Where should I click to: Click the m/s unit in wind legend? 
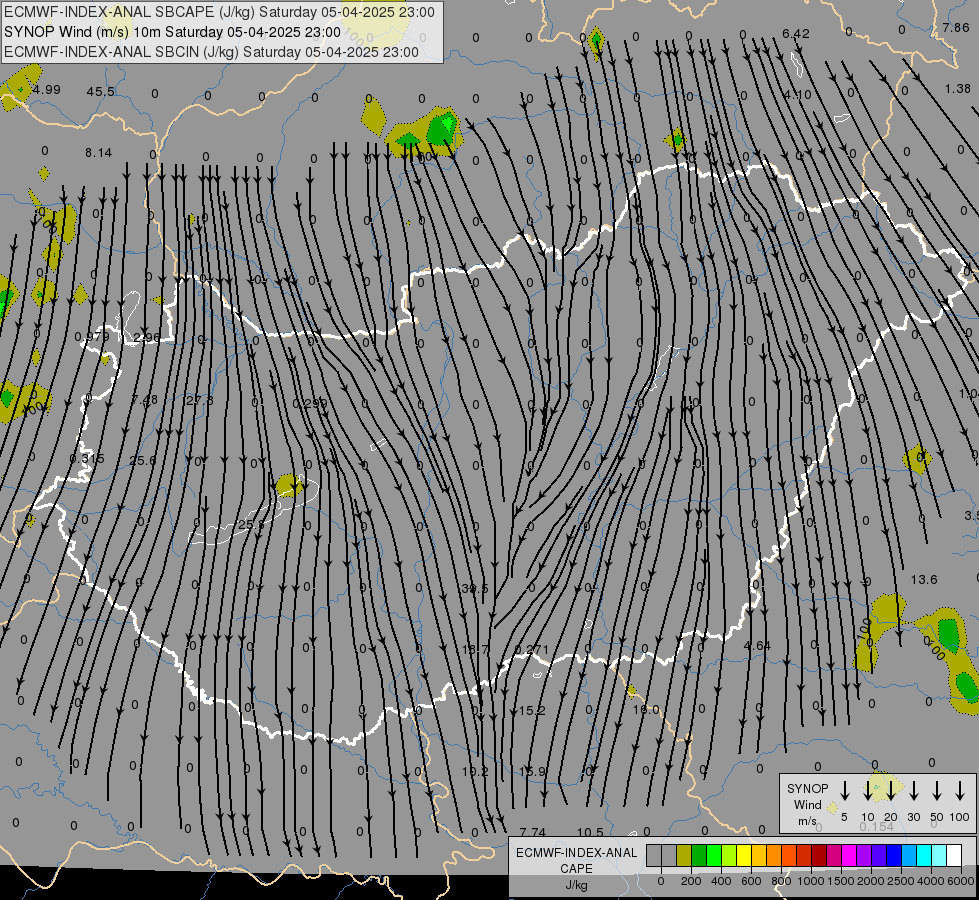(x=807, y=821)
